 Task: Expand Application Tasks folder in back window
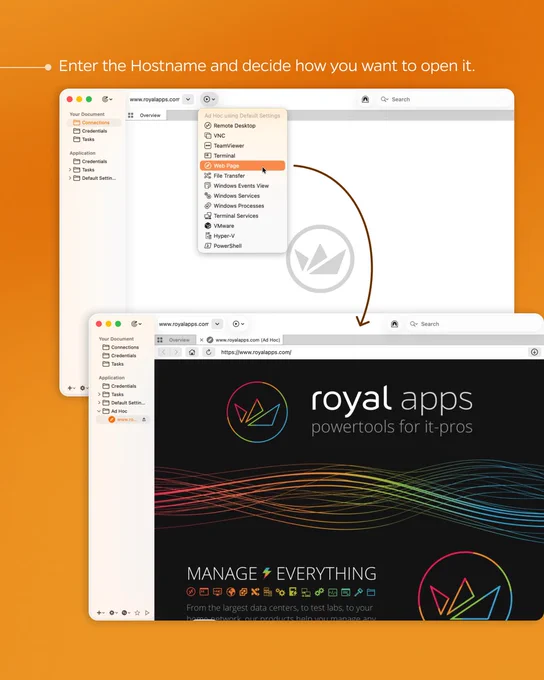[70, 170]
